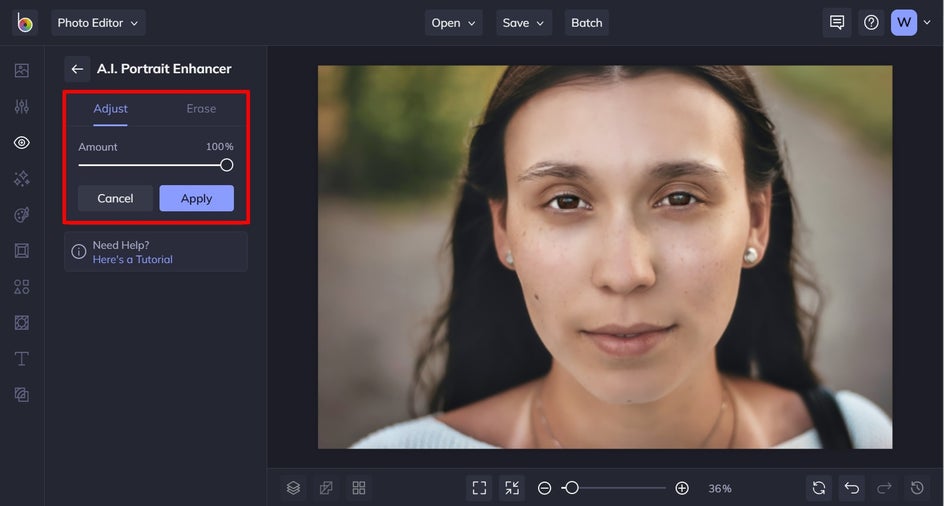Expand the account chevron next to avatar

[x=927, y=23]
